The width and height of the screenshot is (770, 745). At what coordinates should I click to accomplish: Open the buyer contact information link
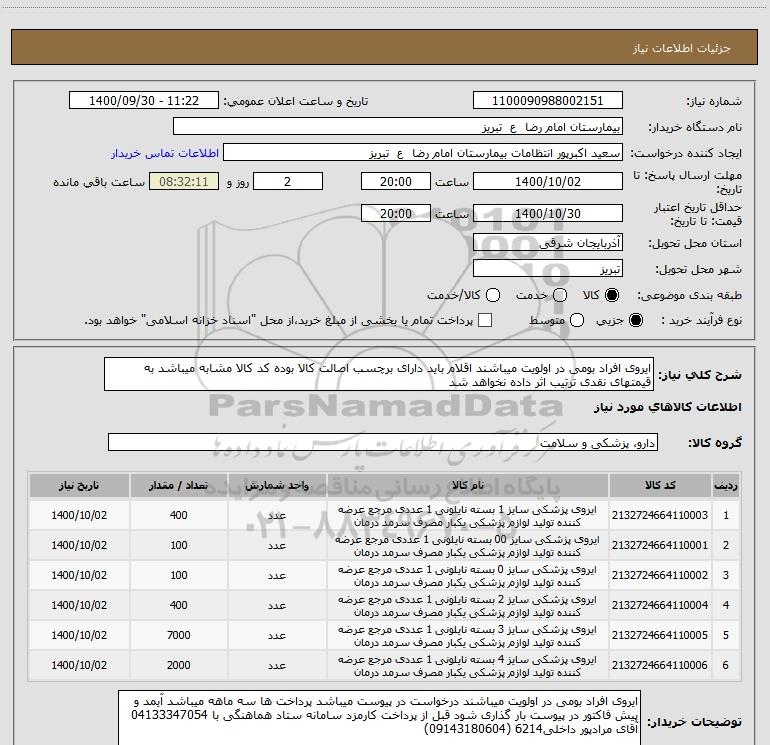coord(165,153)
